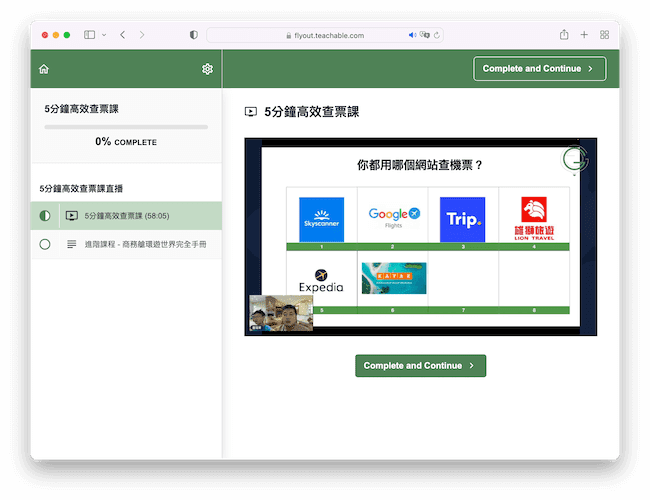This screenshot has width=650, height=500.
Task: Toggle the half-filled circle on the video lesson
Action: tap(45, 216)
